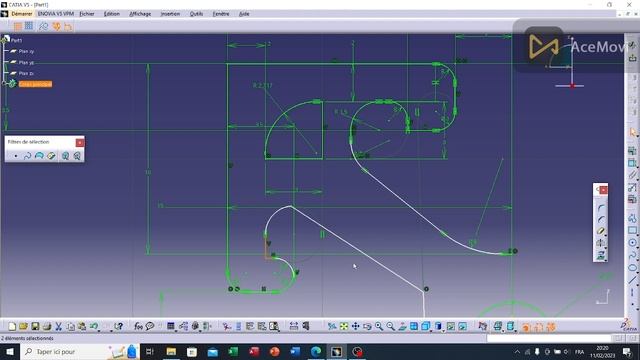Click the Exit Workbench icon on right toolbar
Screen dimensions: 640x360
click(x=632, y=57)
